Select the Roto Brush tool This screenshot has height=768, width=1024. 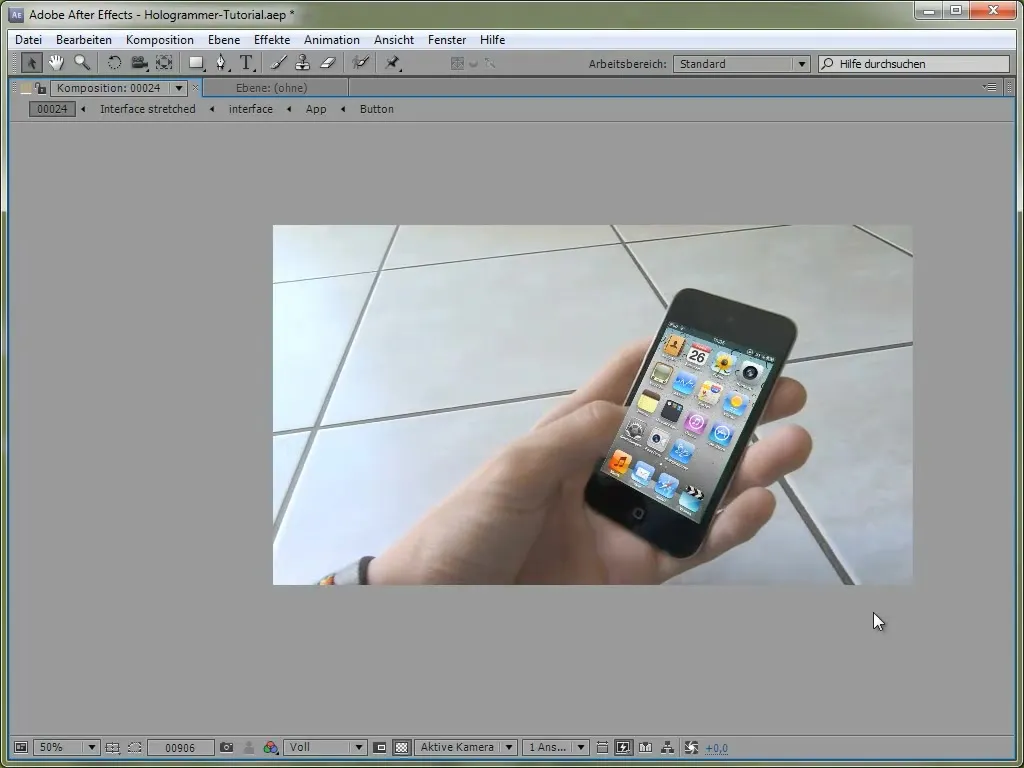coord(360,63)
